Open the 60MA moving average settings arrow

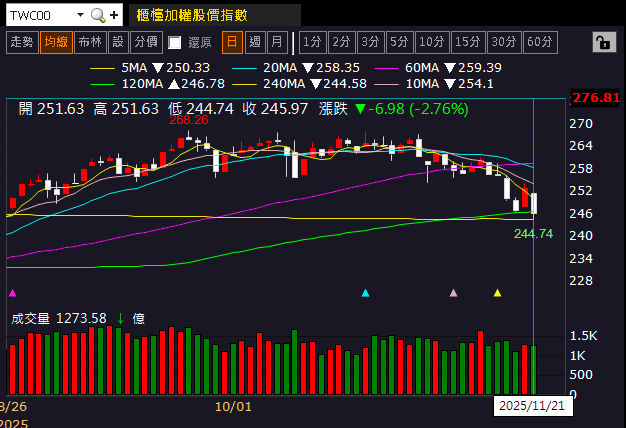tap(449, 67)
